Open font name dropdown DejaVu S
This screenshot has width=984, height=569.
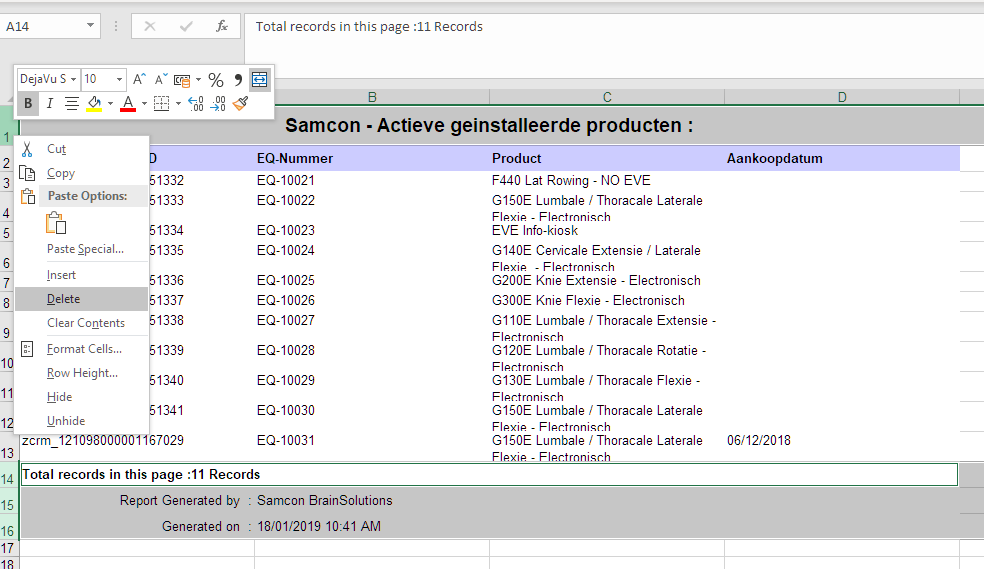coord(73,79)
